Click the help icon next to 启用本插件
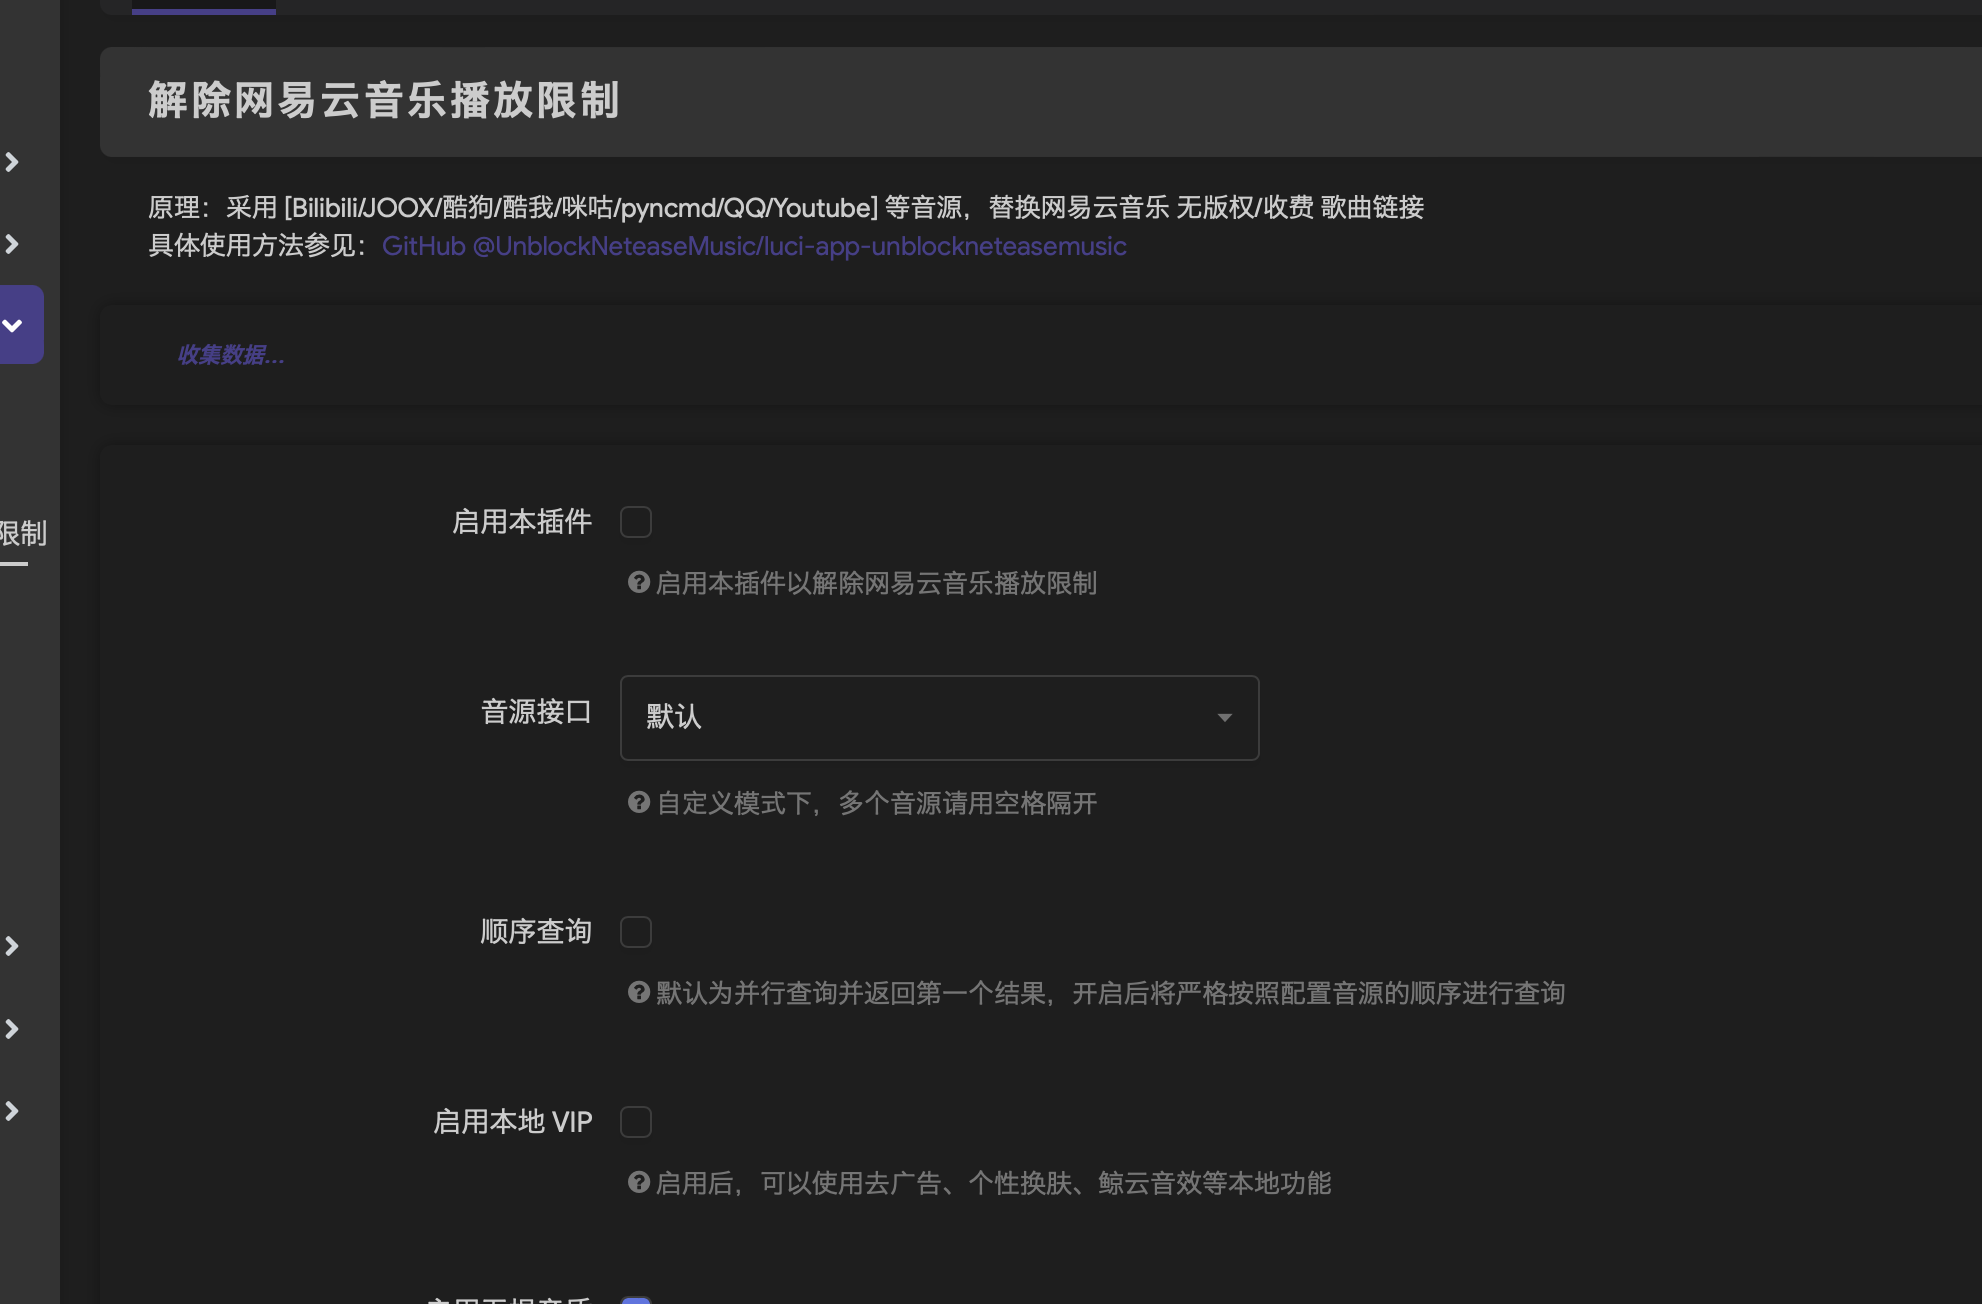1982x1304 pixels. (x=638, y=583)
